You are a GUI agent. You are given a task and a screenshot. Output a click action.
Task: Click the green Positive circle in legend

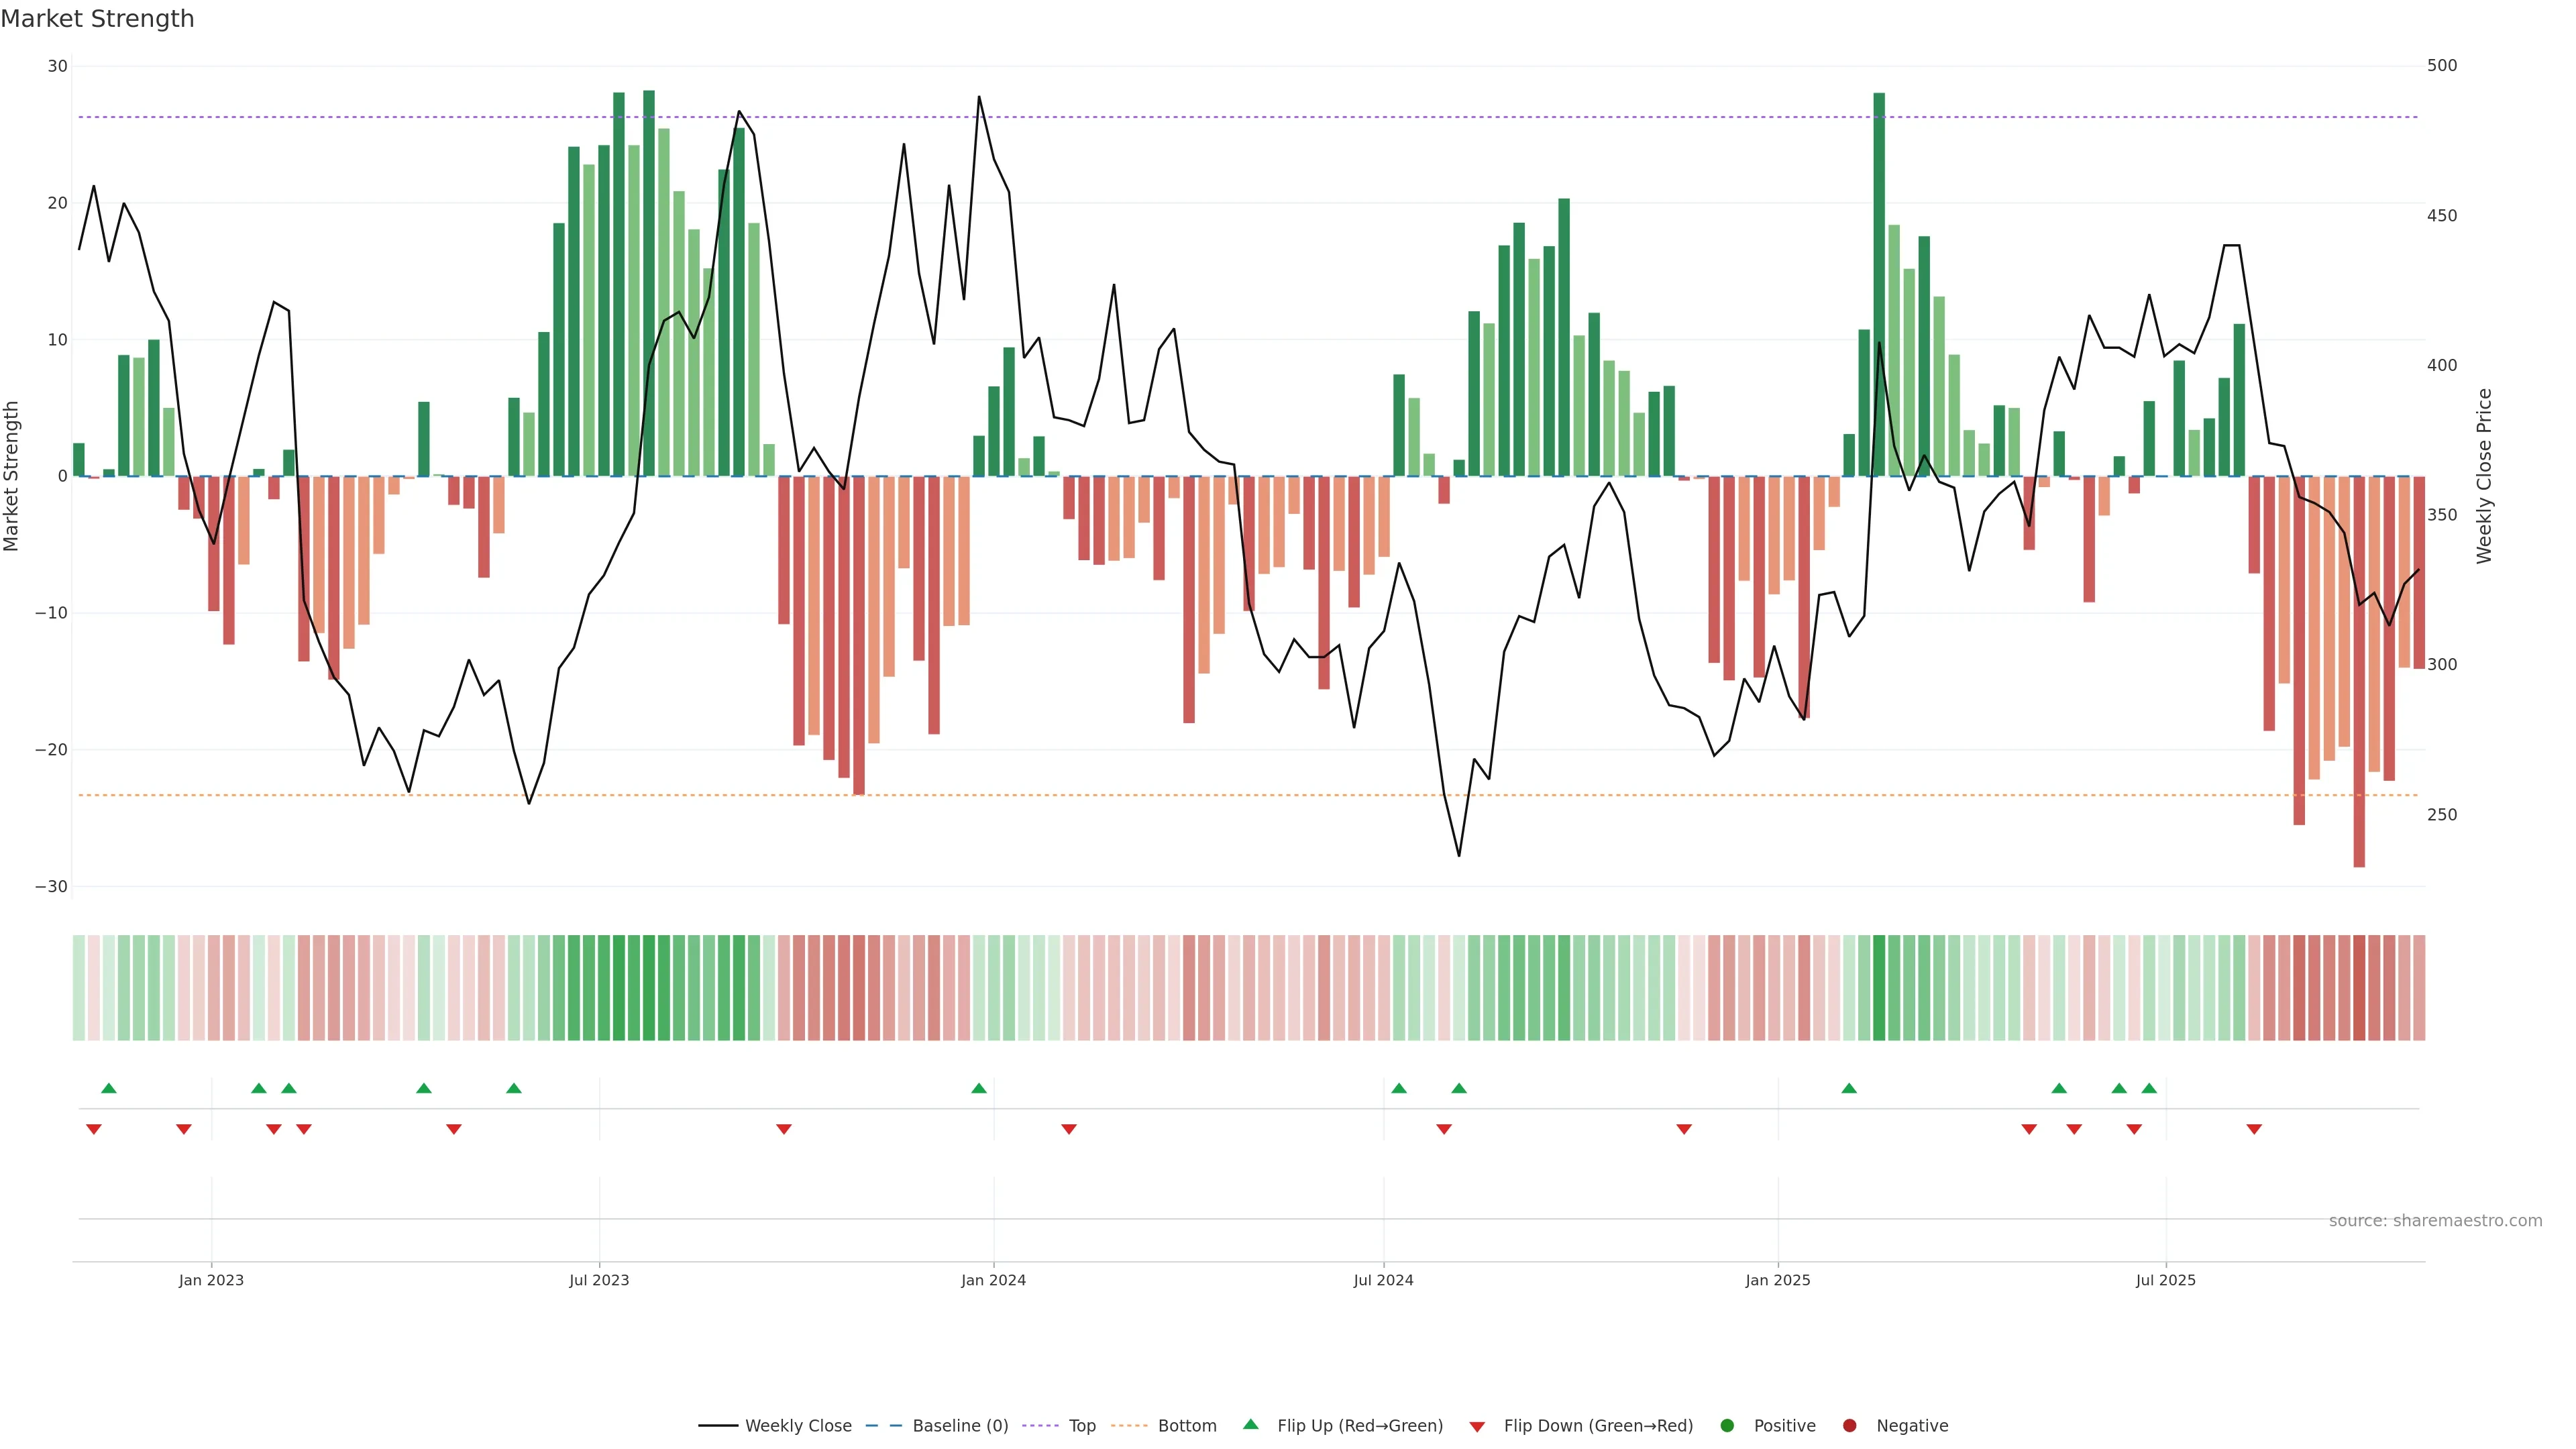(1727, 1426)
